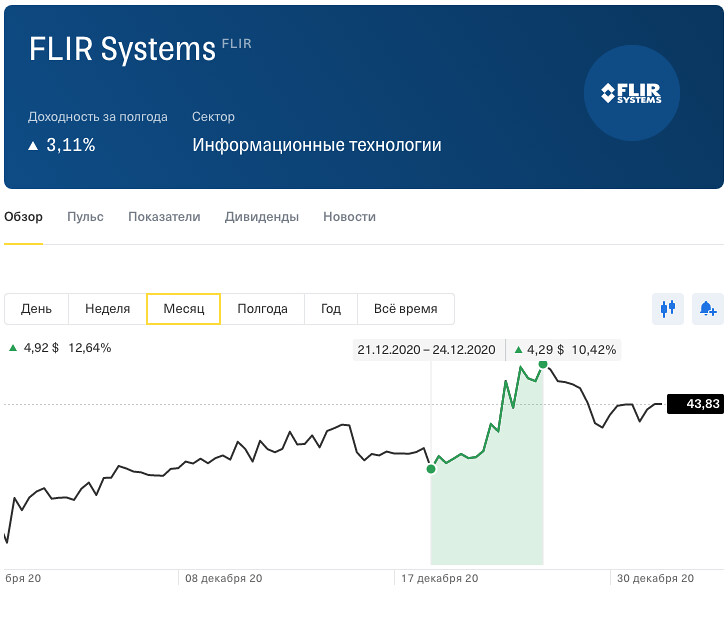
Task: Select the Всё время chart period
Action: pyautogui.click(x=406, y=309)
